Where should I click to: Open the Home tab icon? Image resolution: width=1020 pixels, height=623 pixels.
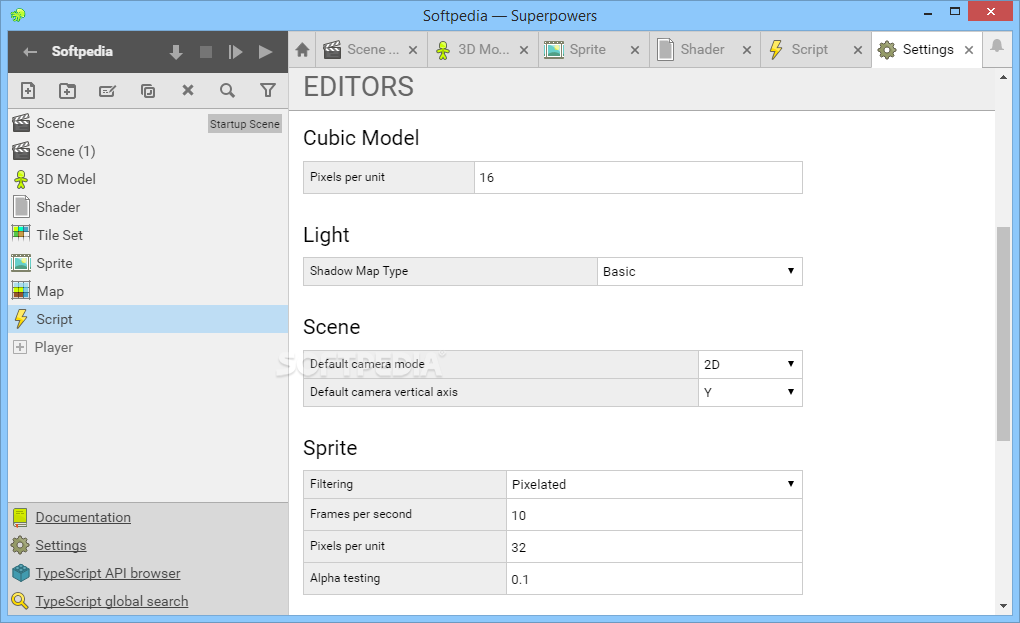(302, 49)
